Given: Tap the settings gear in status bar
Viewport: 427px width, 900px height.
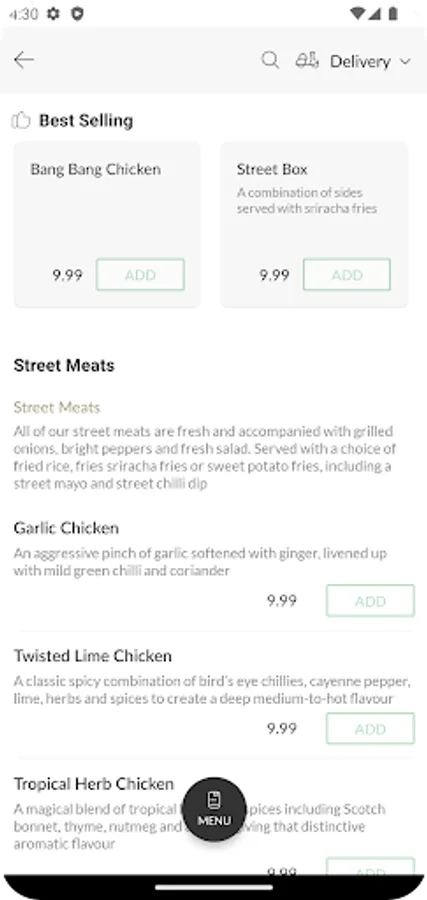Looking at the screenshot, I should (53, 13).
